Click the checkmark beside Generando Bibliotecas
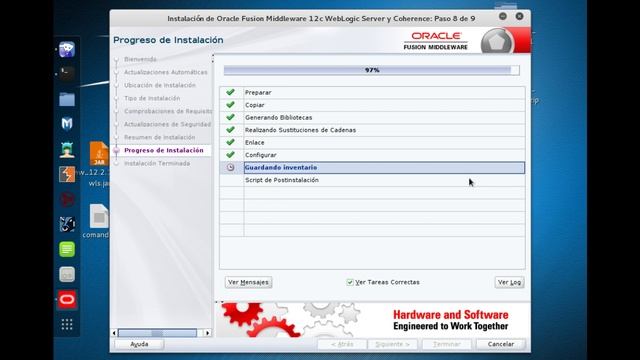The width and height of the screenshot is (640, 360). click(230, 117)
